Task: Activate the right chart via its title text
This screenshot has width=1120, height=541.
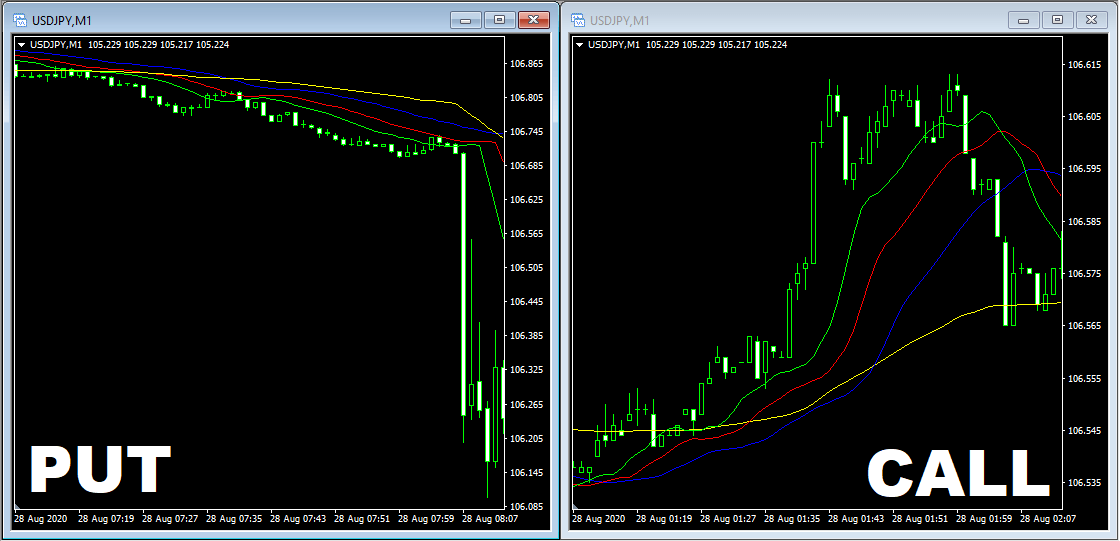Action: [x=619, y=20]
